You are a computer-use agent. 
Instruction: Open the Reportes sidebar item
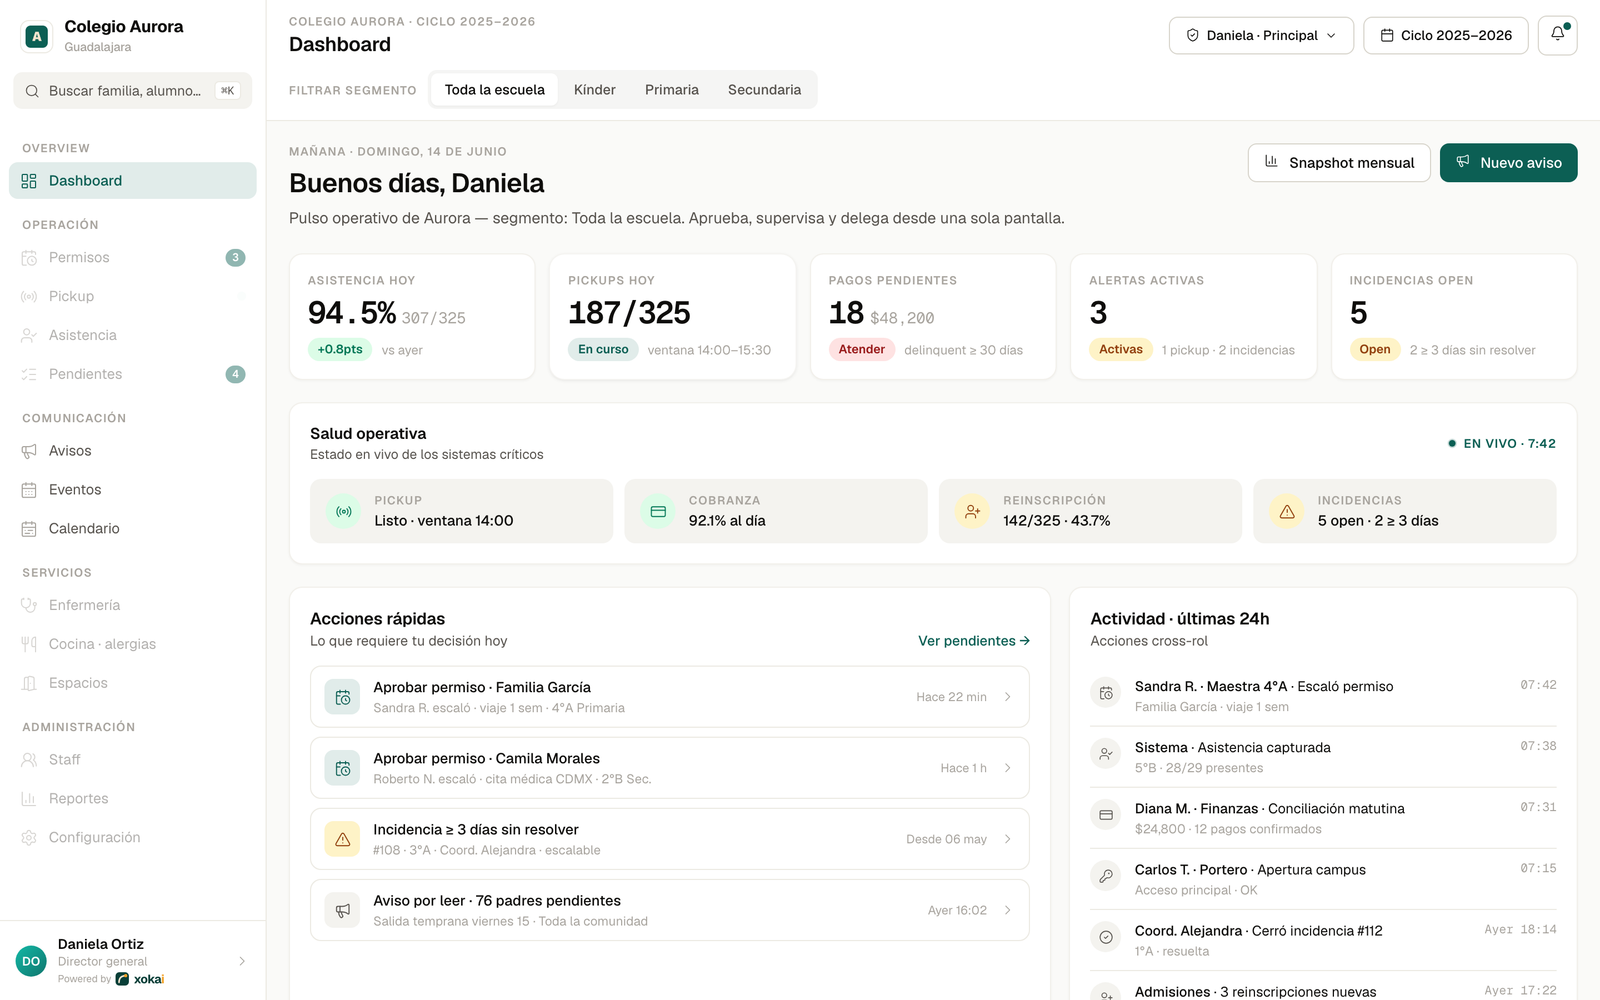click(133, 799)
